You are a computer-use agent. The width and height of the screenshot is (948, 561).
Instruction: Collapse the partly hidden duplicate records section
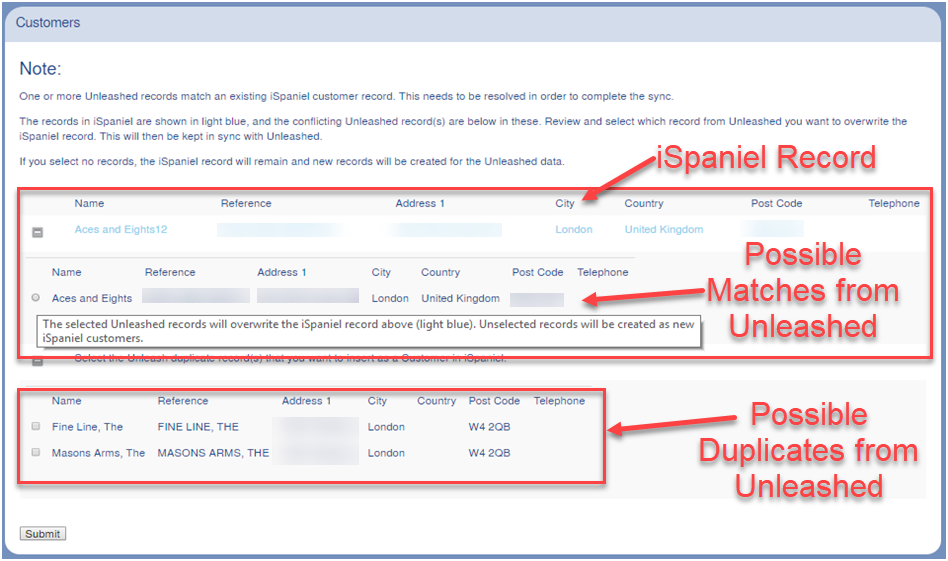click(37, 362)
